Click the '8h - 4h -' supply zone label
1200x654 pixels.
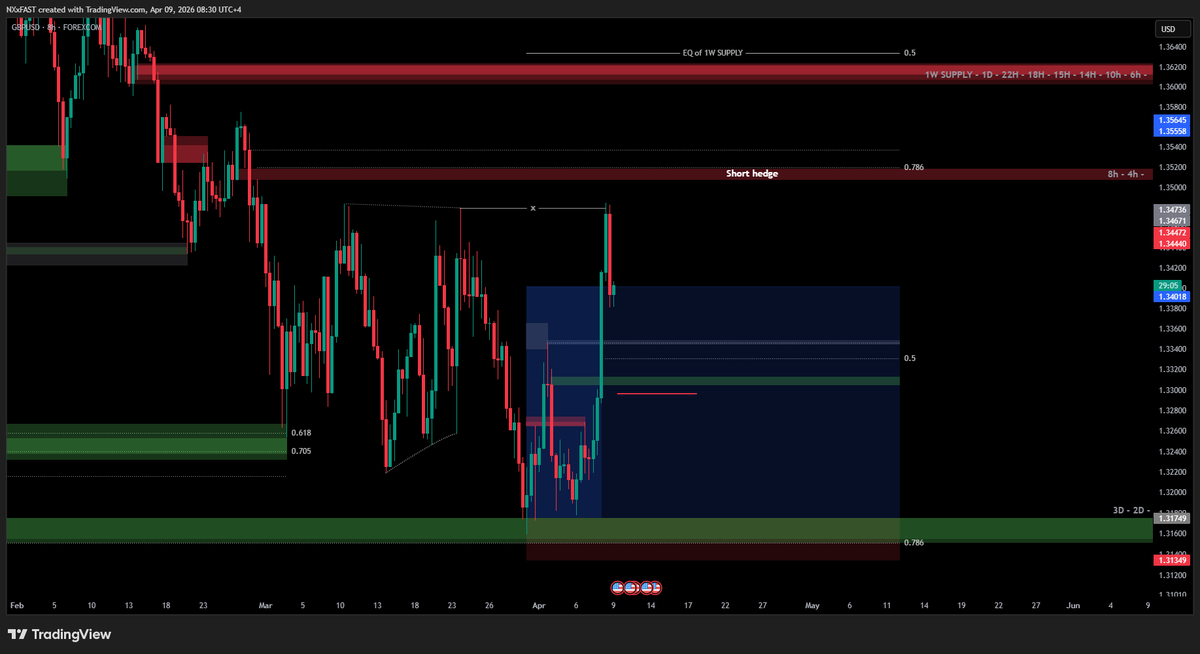coord(1127,174)
